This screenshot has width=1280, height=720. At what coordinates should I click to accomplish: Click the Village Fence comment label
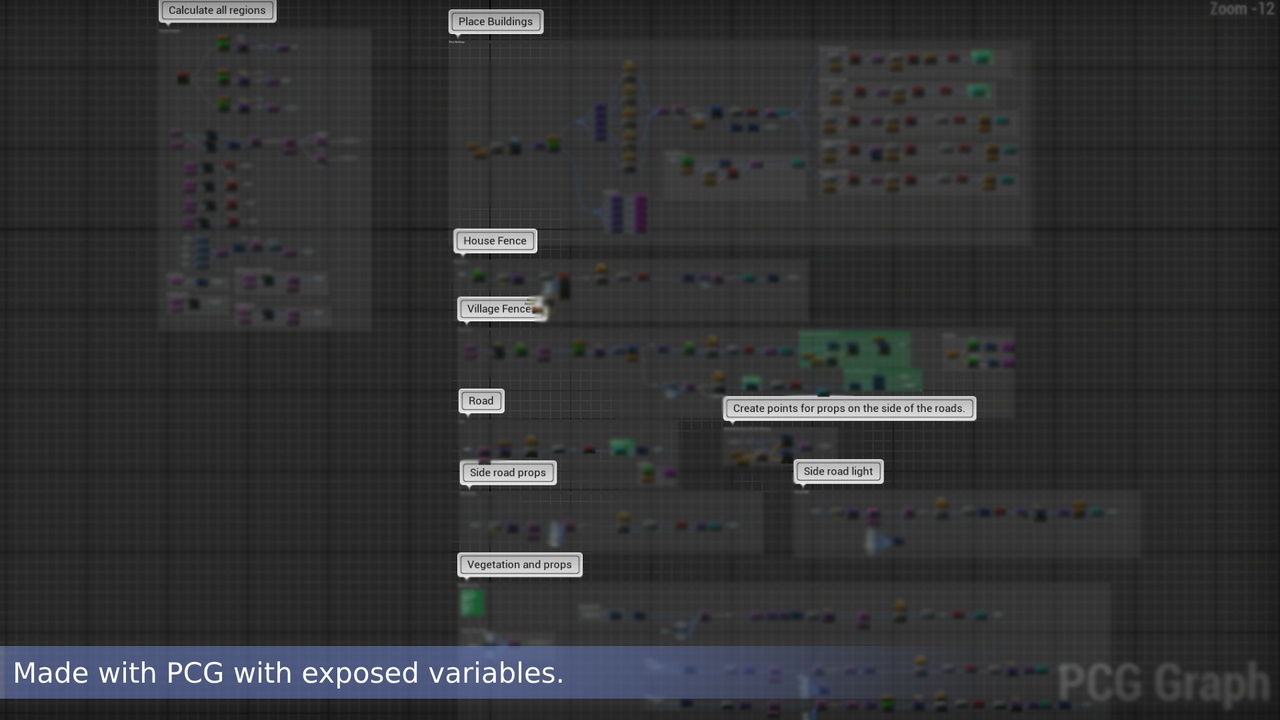[x=500, y=308]
